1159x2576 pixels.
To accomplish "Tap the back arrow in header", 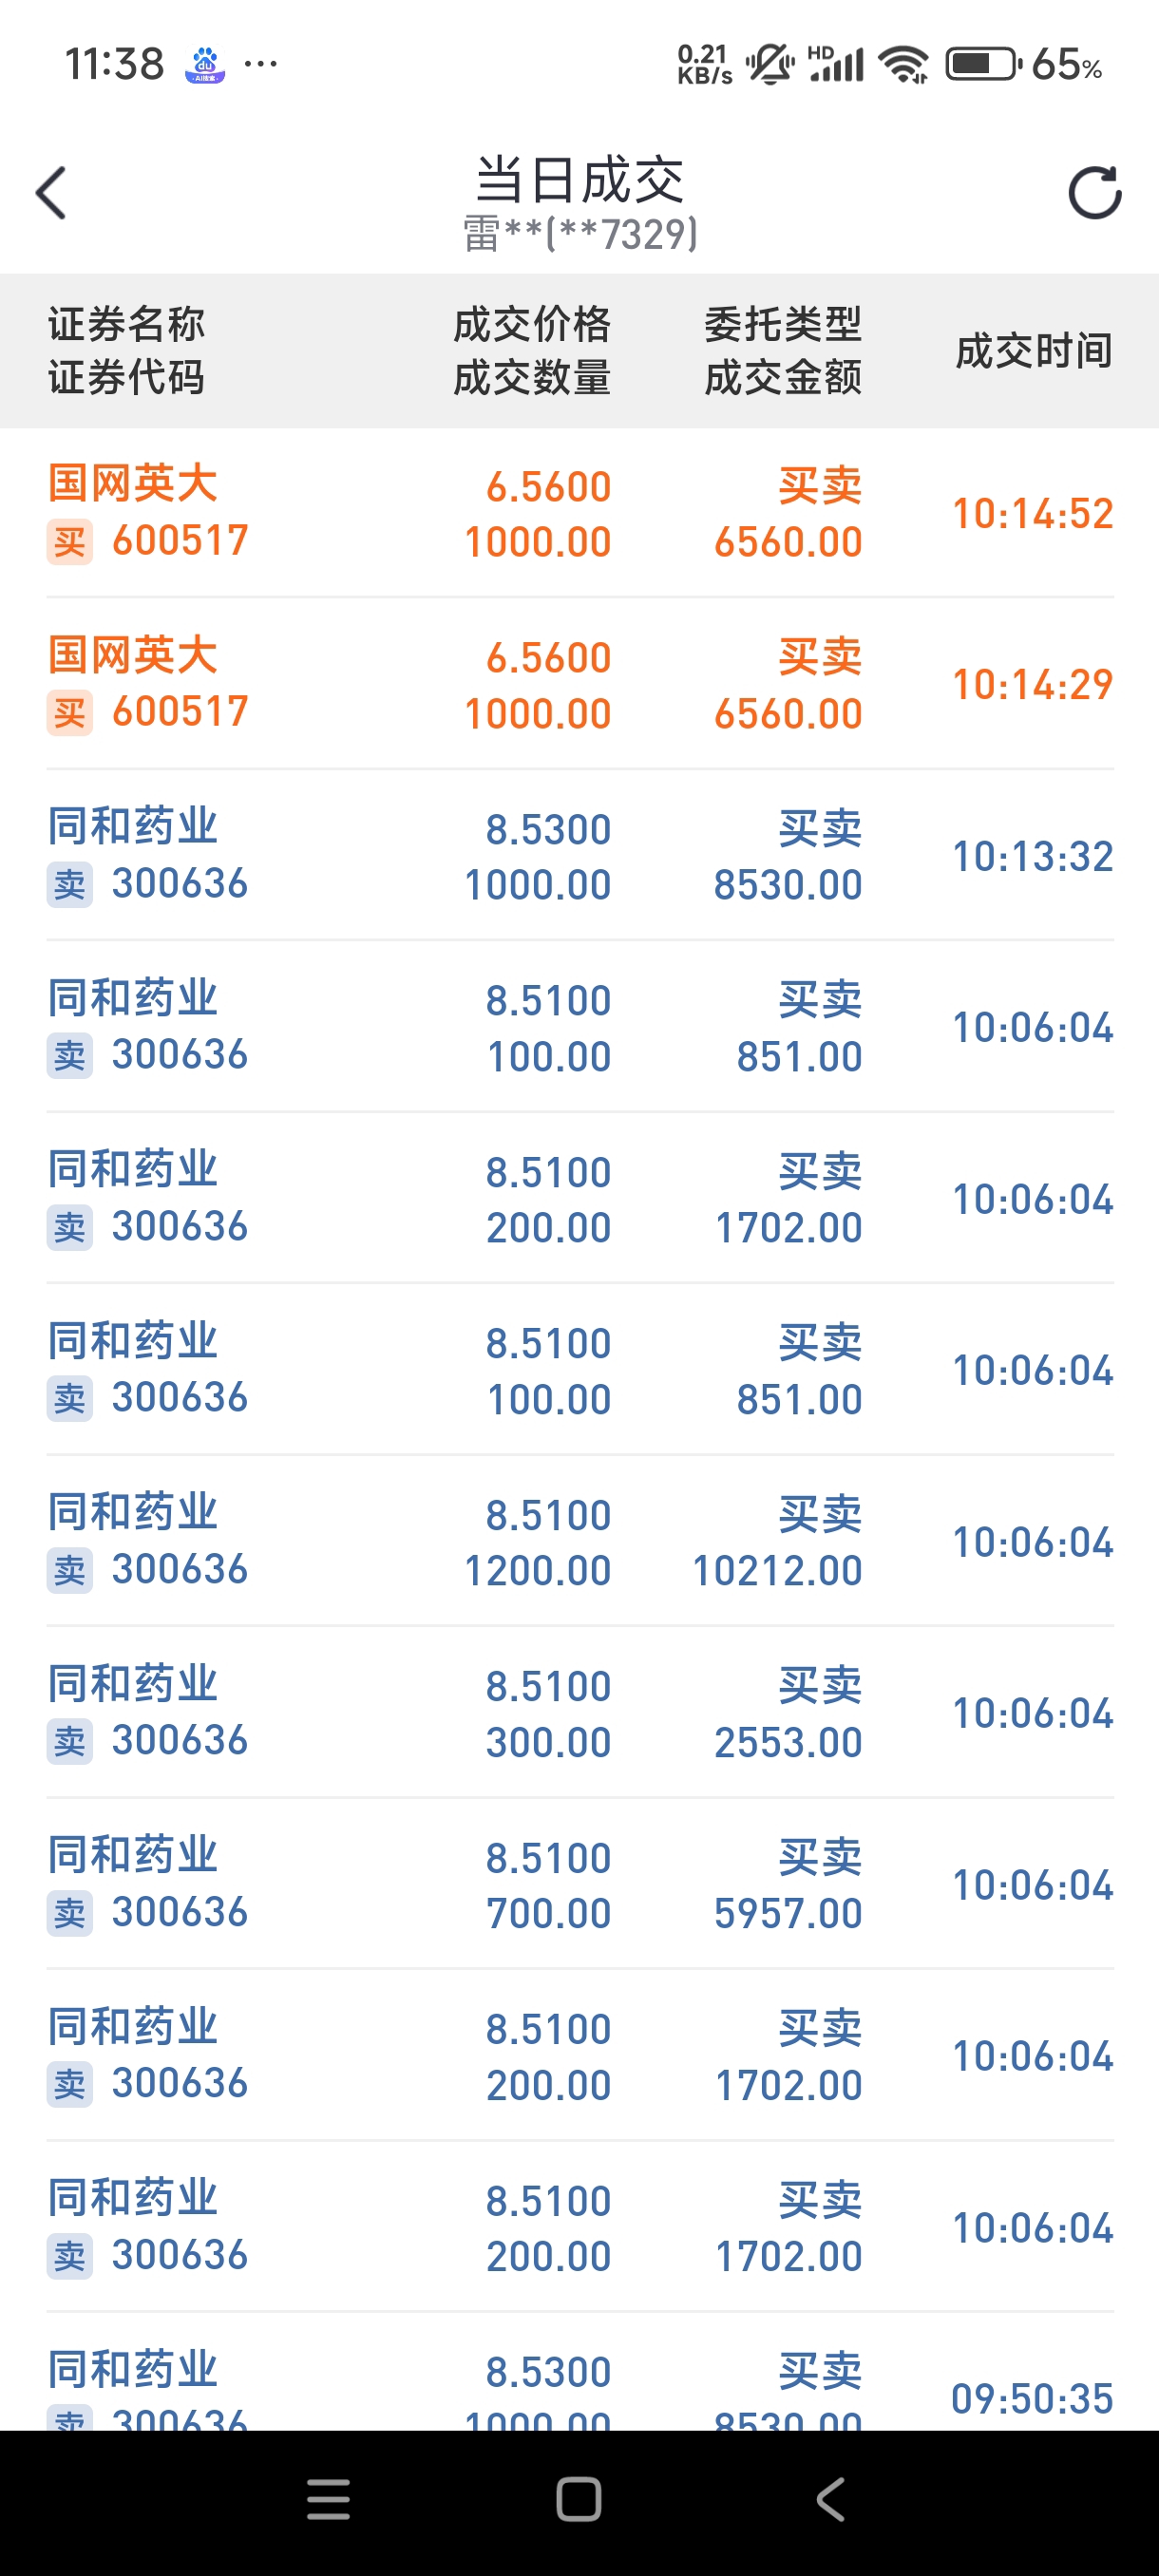I will coord(52,192).
